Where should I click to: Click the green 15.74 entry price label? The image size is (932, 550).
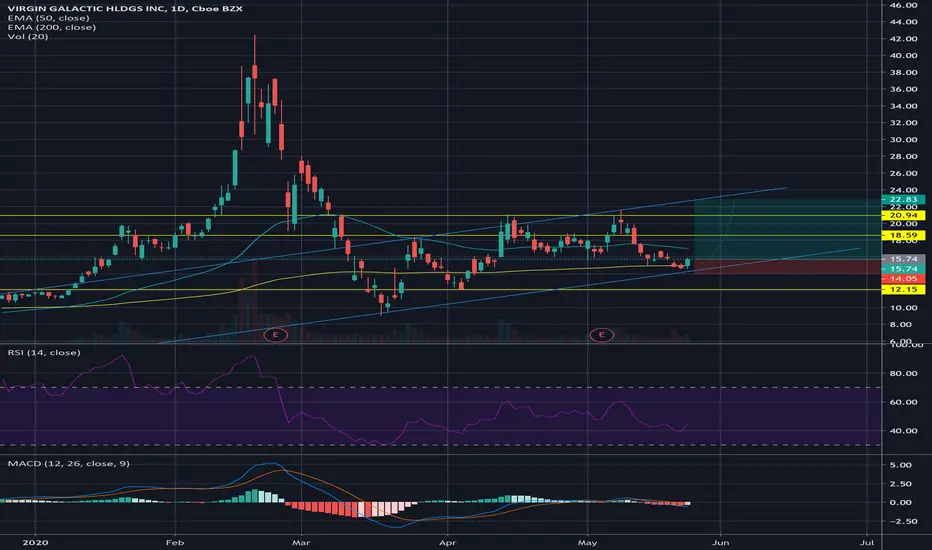(903, 269)
